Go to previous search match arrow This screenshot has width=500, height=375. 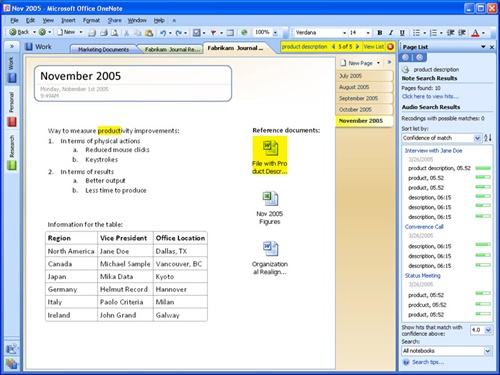tap(333, 47)
